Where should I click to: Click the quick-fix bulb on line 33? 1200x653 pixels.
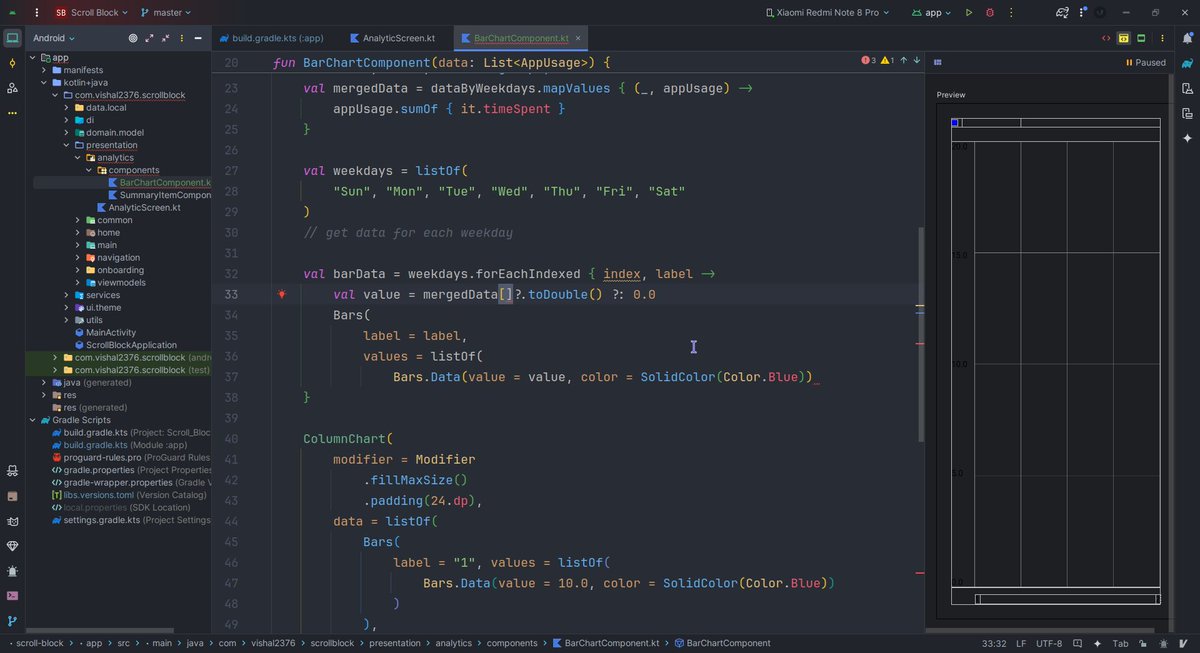coord(282,294)
